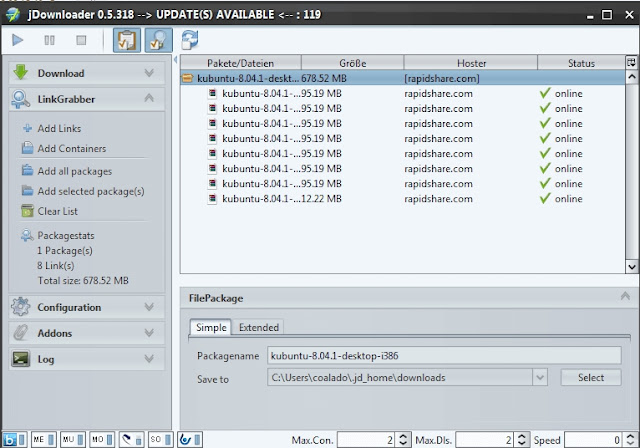Click Add Links in LinkGrabber
The height and width of the screenshot is (448, 640).
pyautogui.click(x=59, y=128)
